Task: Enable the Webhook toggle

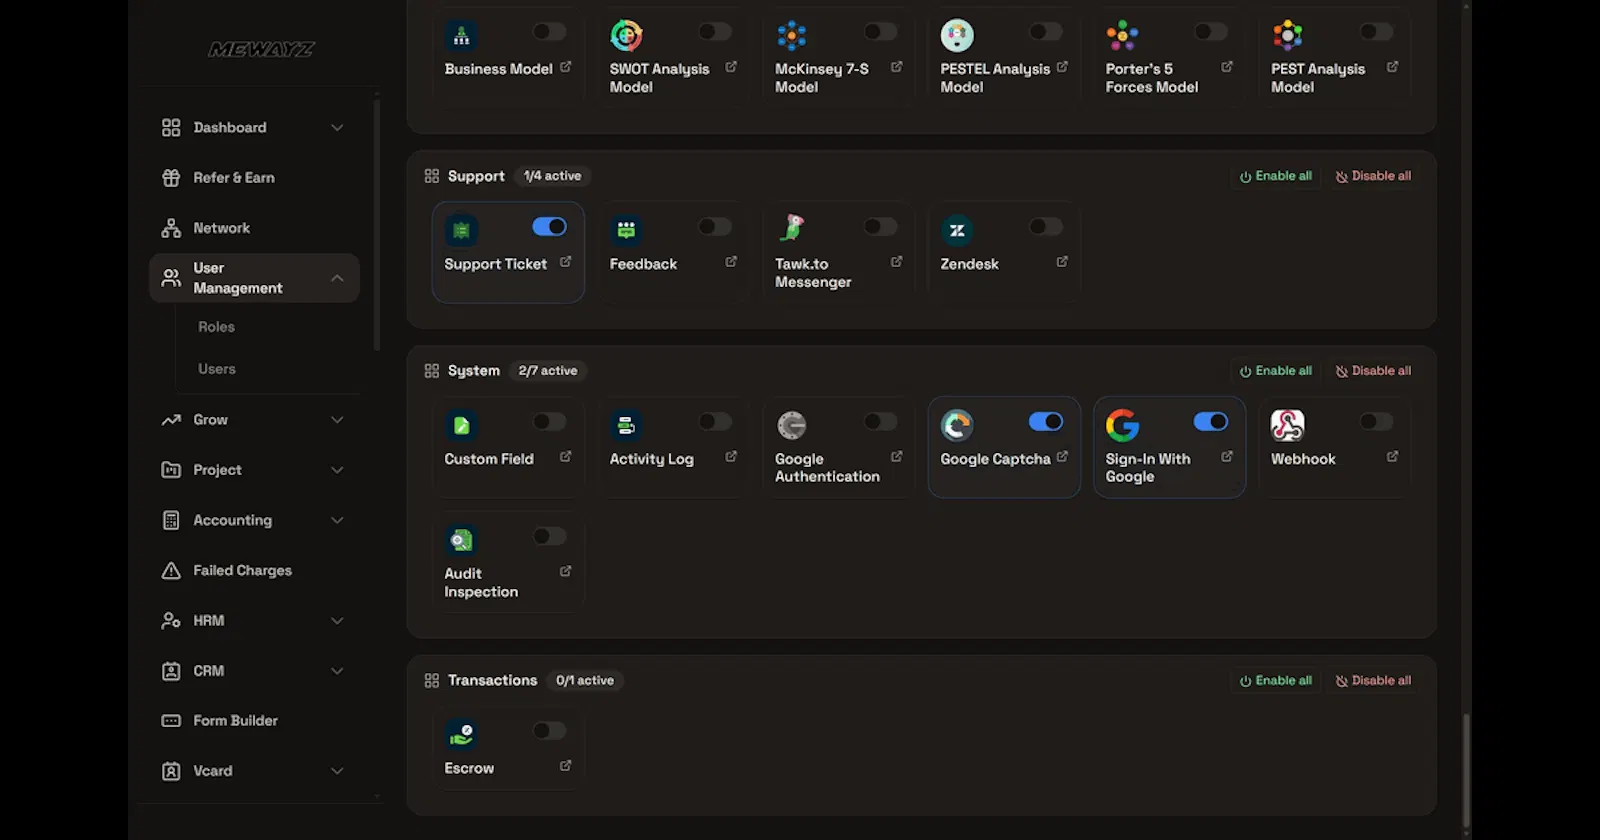Action: 1376,422
